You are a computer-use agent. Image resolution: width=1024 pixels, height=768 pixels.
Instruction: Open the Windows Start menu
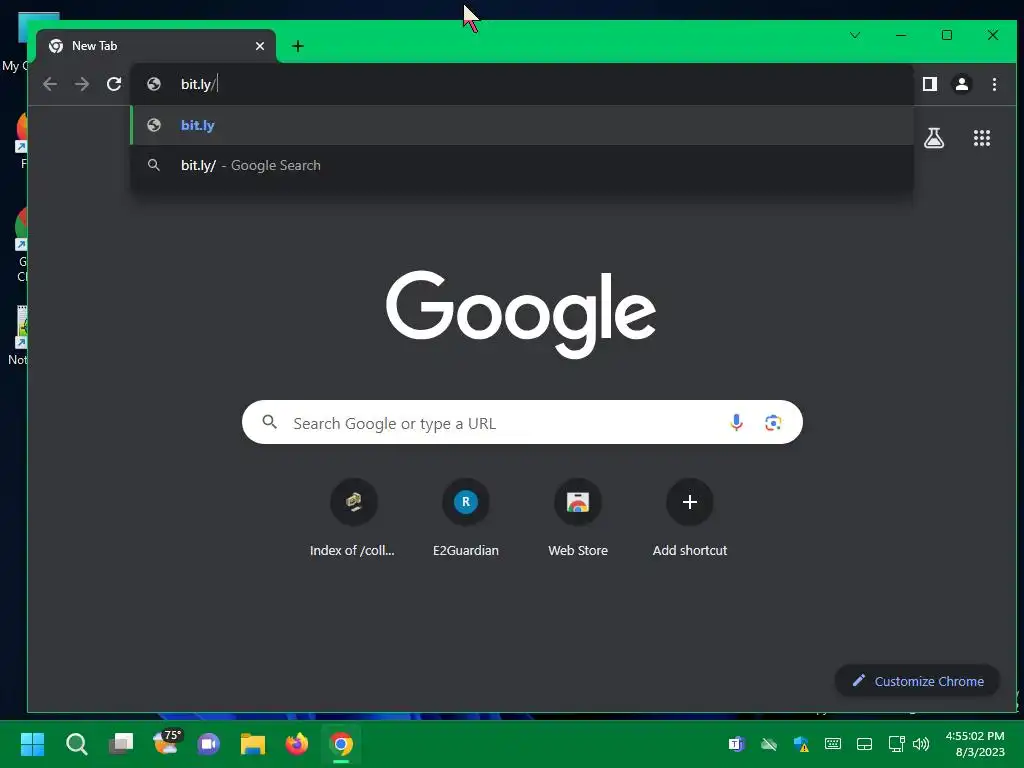[33, 744]
